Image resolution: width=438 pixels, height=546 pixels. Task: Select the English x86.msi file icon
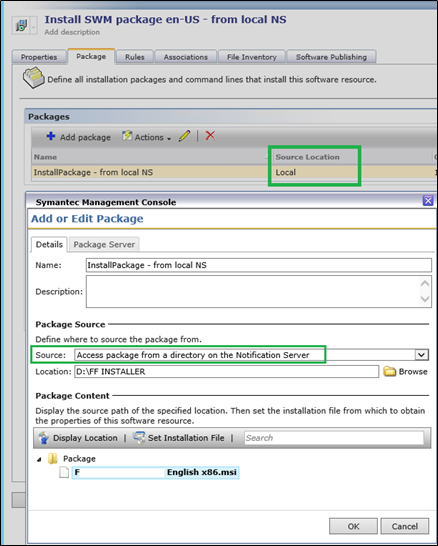tap(64, 472)
